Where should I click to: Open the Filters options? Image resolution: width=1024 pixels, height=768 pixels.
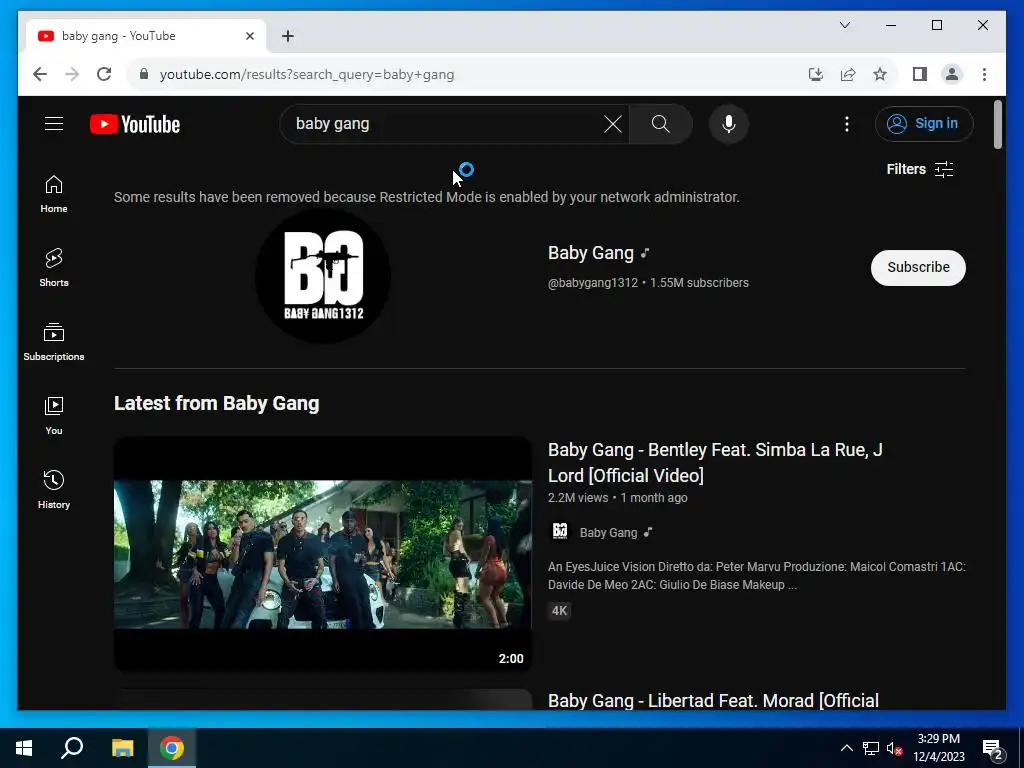(920, 169)
